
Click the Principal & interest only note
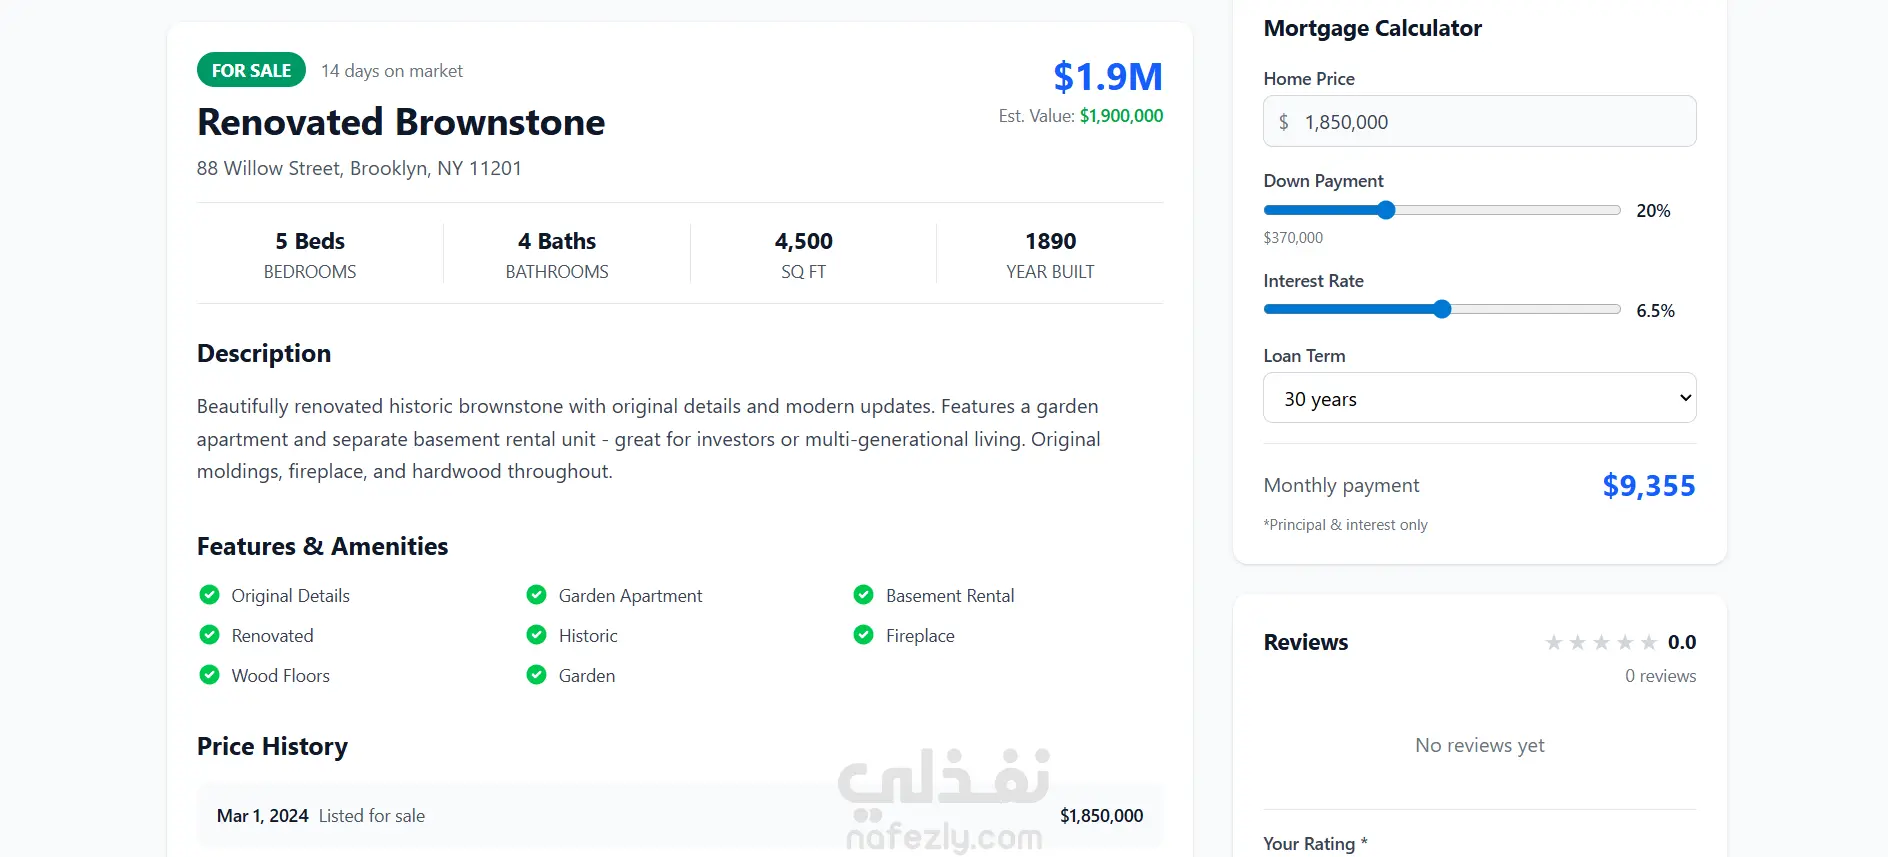(x=1346, y=525)
